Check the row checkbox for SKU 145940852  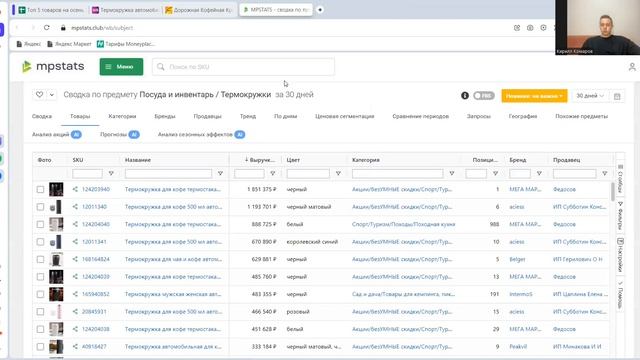(x=40, y=294)
